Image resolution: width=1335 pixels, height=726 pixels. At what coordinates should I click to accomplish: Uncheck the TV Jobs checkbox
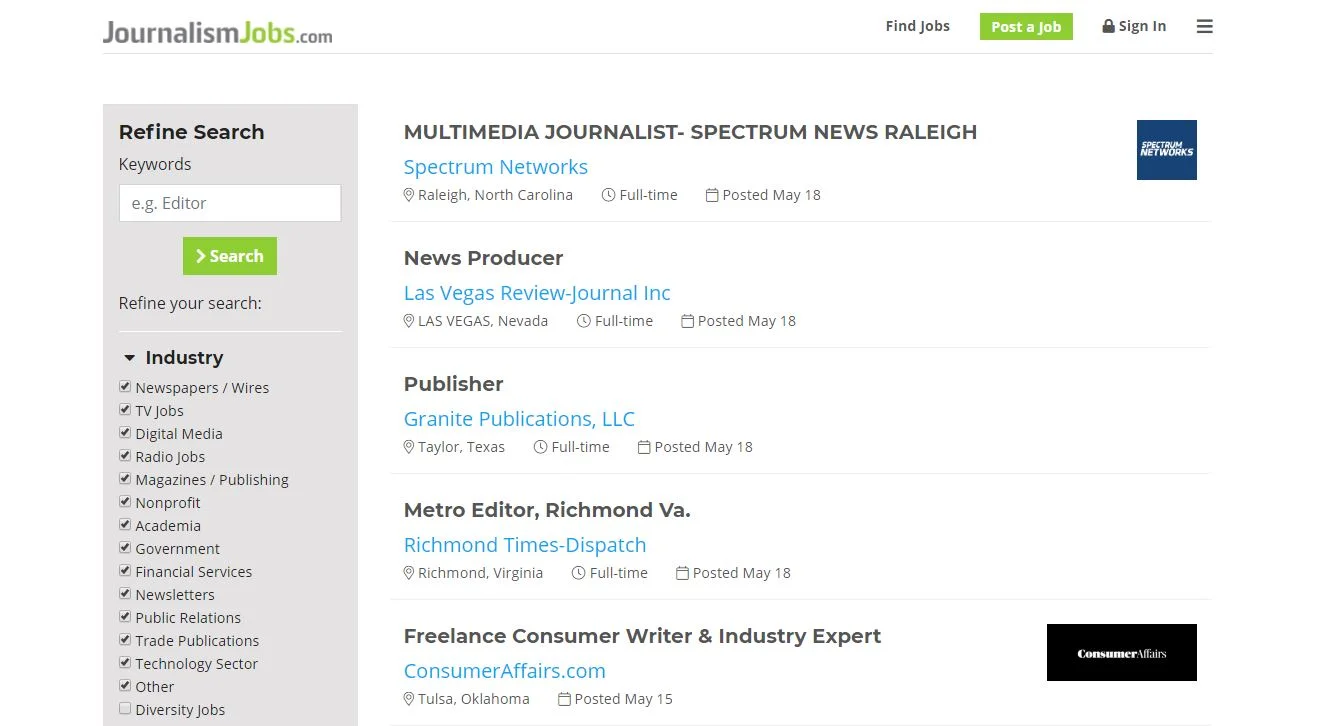click(125, 410)
